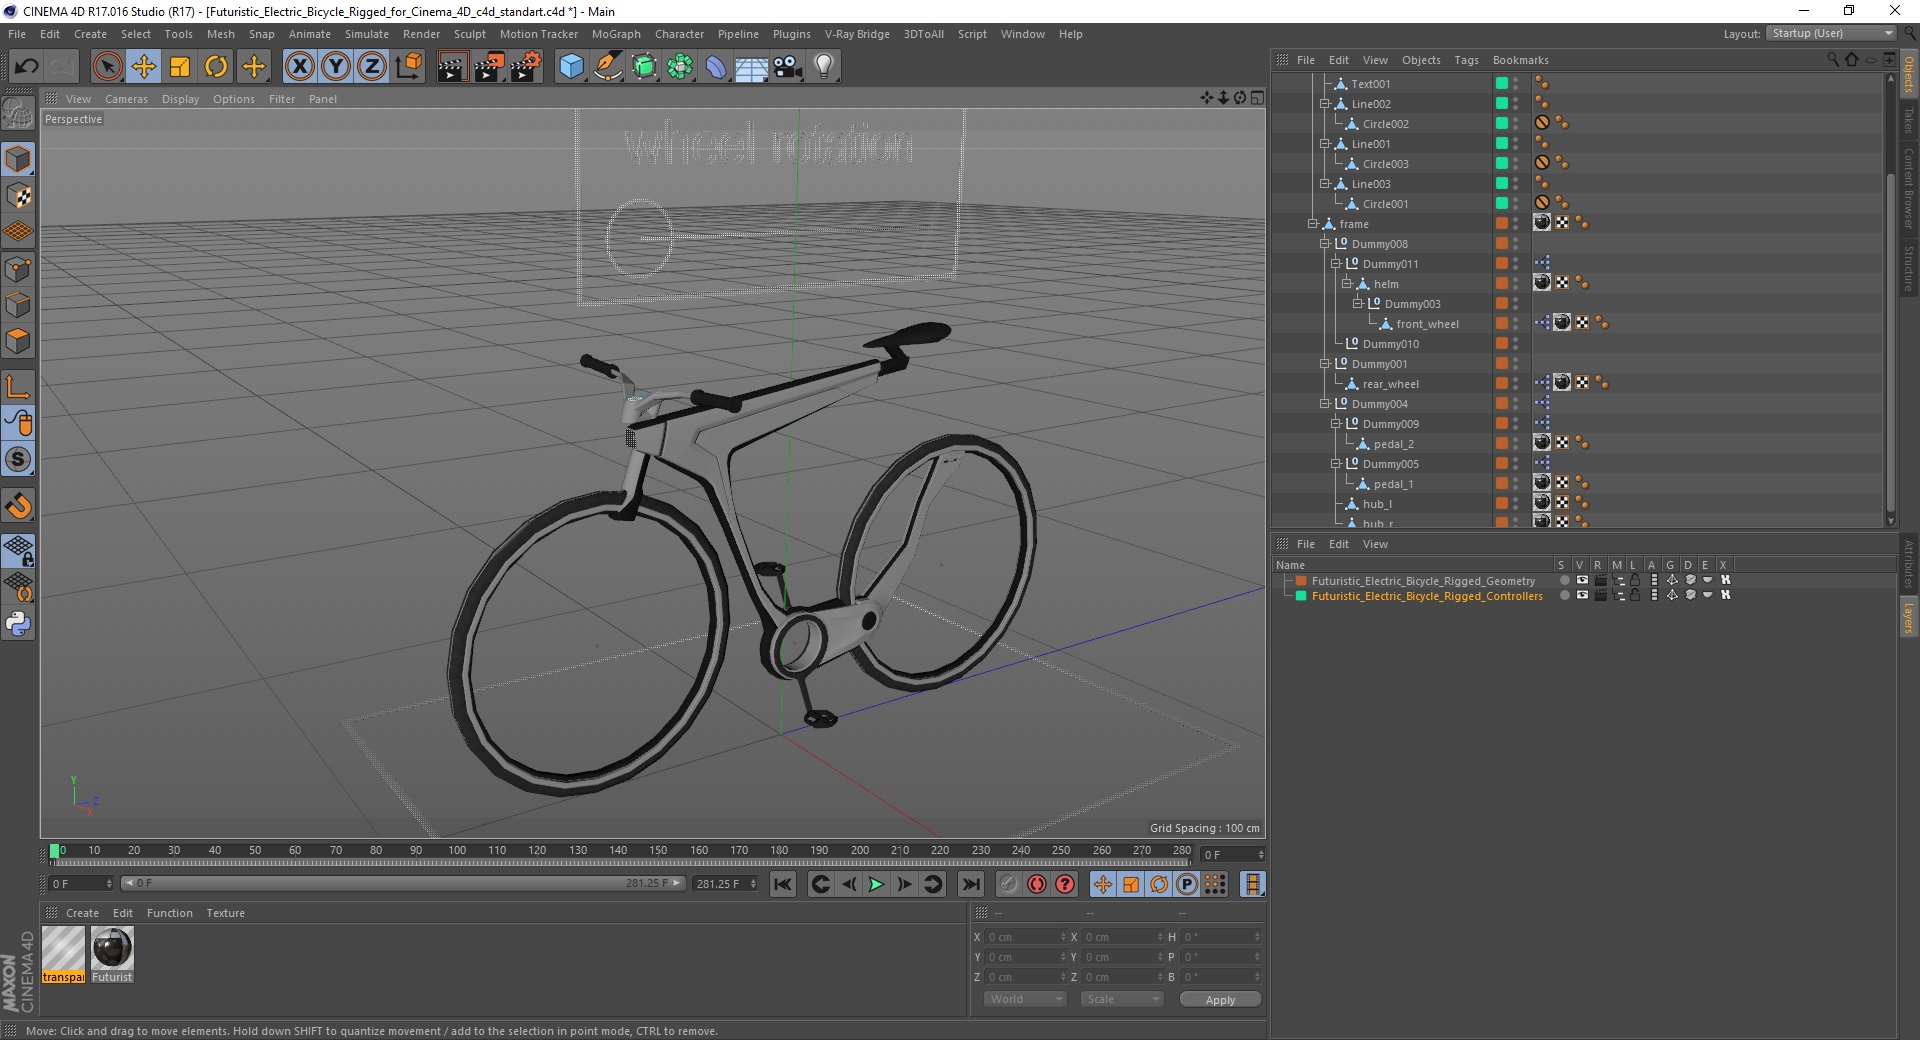Toggle Y axis lock
Image resolution: width=1920 pixels, height=1040 pixels.
(335, 67)
